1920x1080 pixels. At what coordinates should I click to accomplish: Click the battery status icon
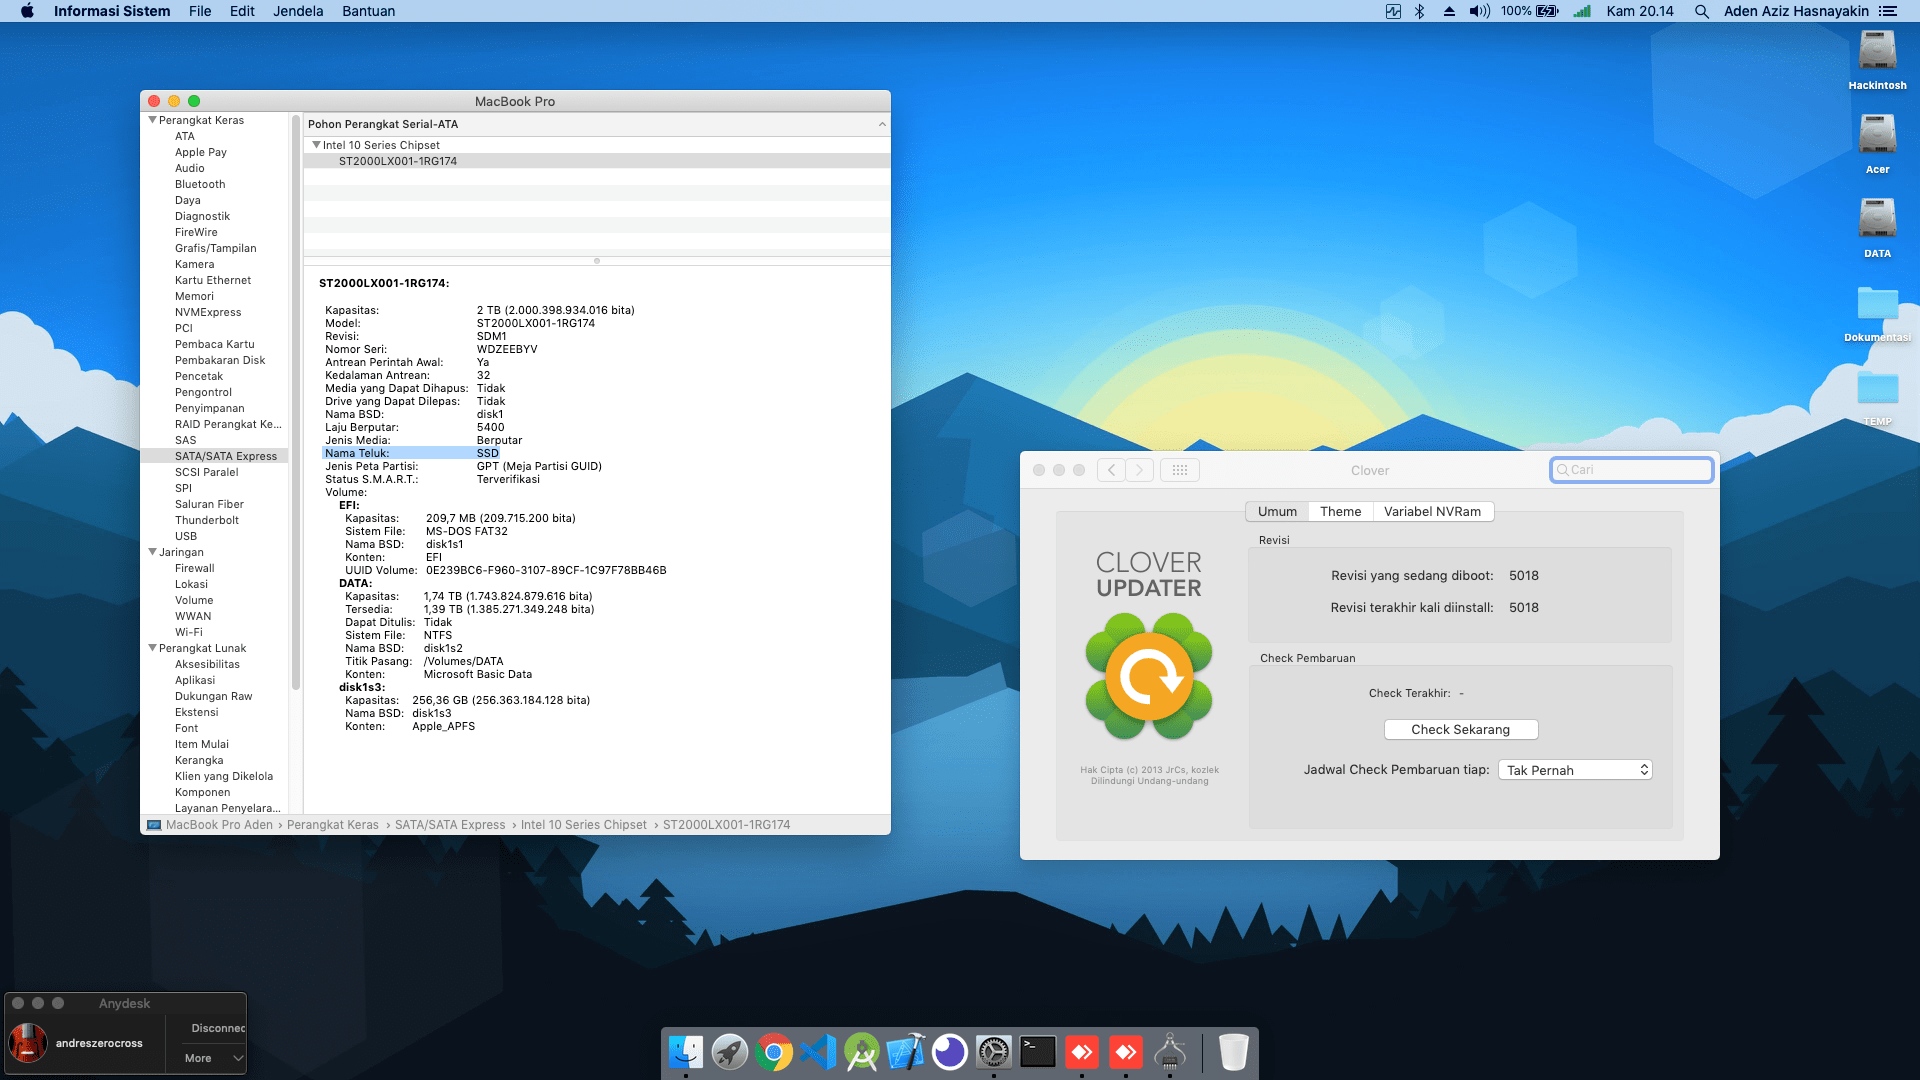(x=1547, y=11)
